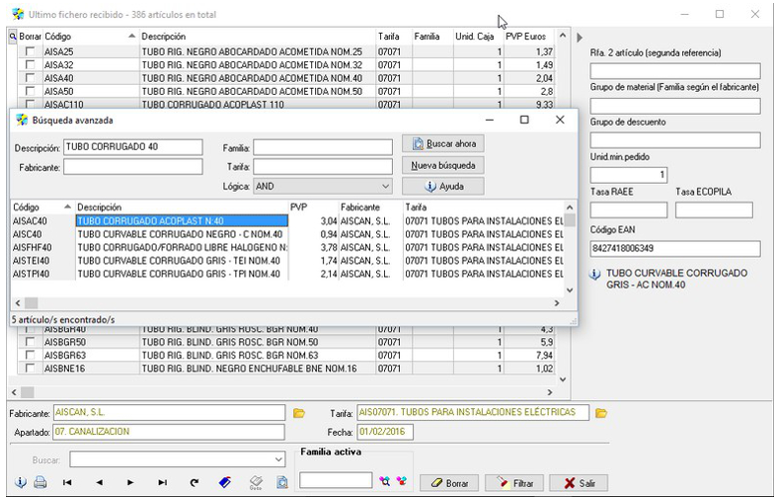Click the refresh arrow icon

point(194,482)
